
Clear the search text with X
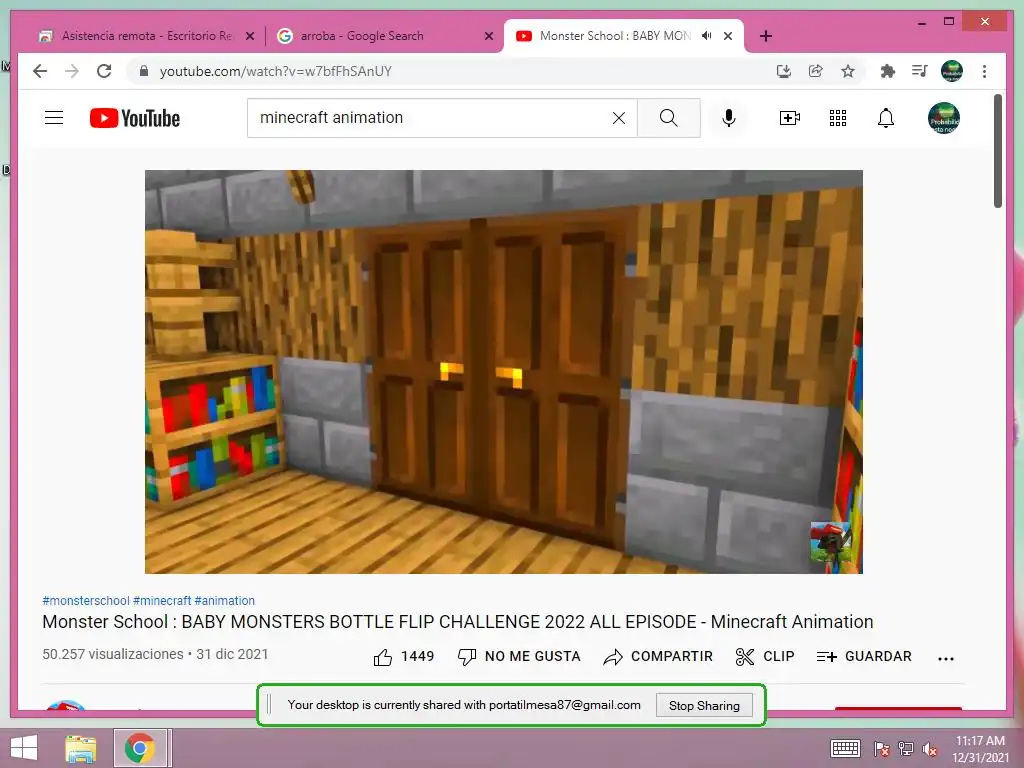pos(618,118)
